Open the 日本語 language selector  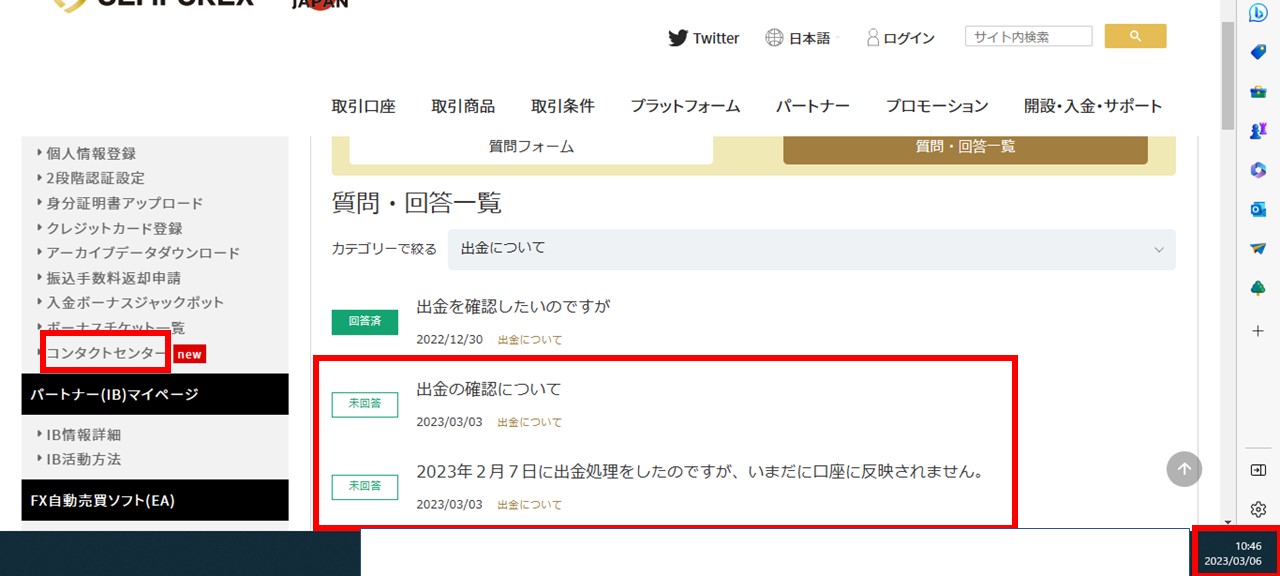[798, 38]
